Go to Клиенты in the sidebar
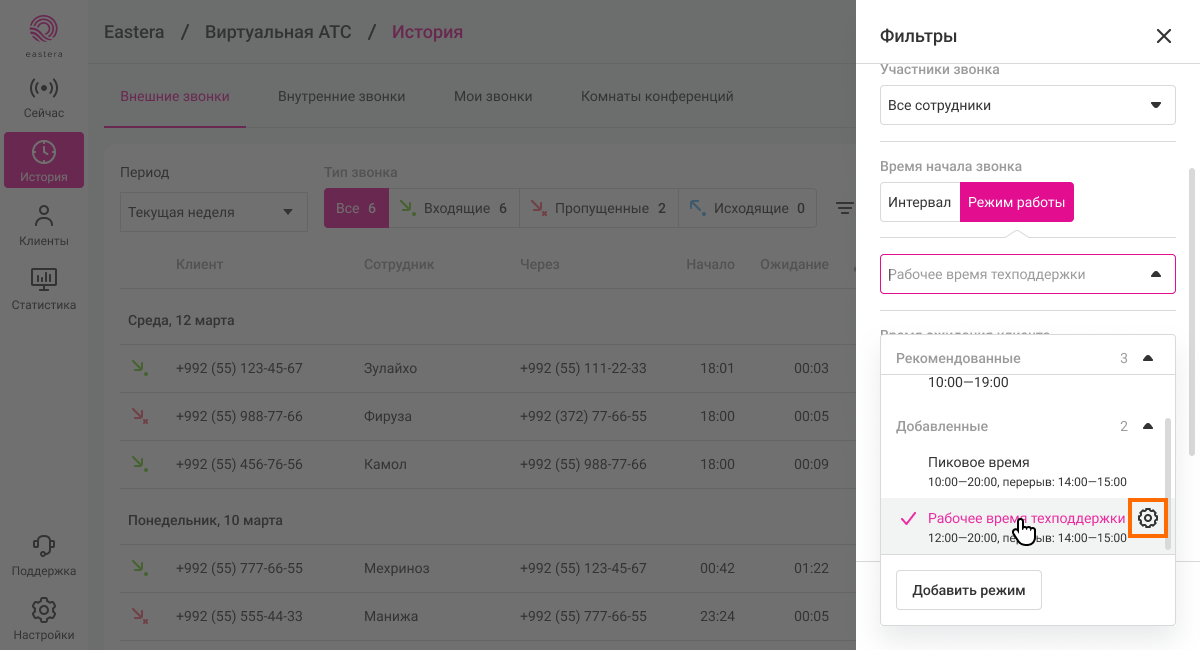 44,225
